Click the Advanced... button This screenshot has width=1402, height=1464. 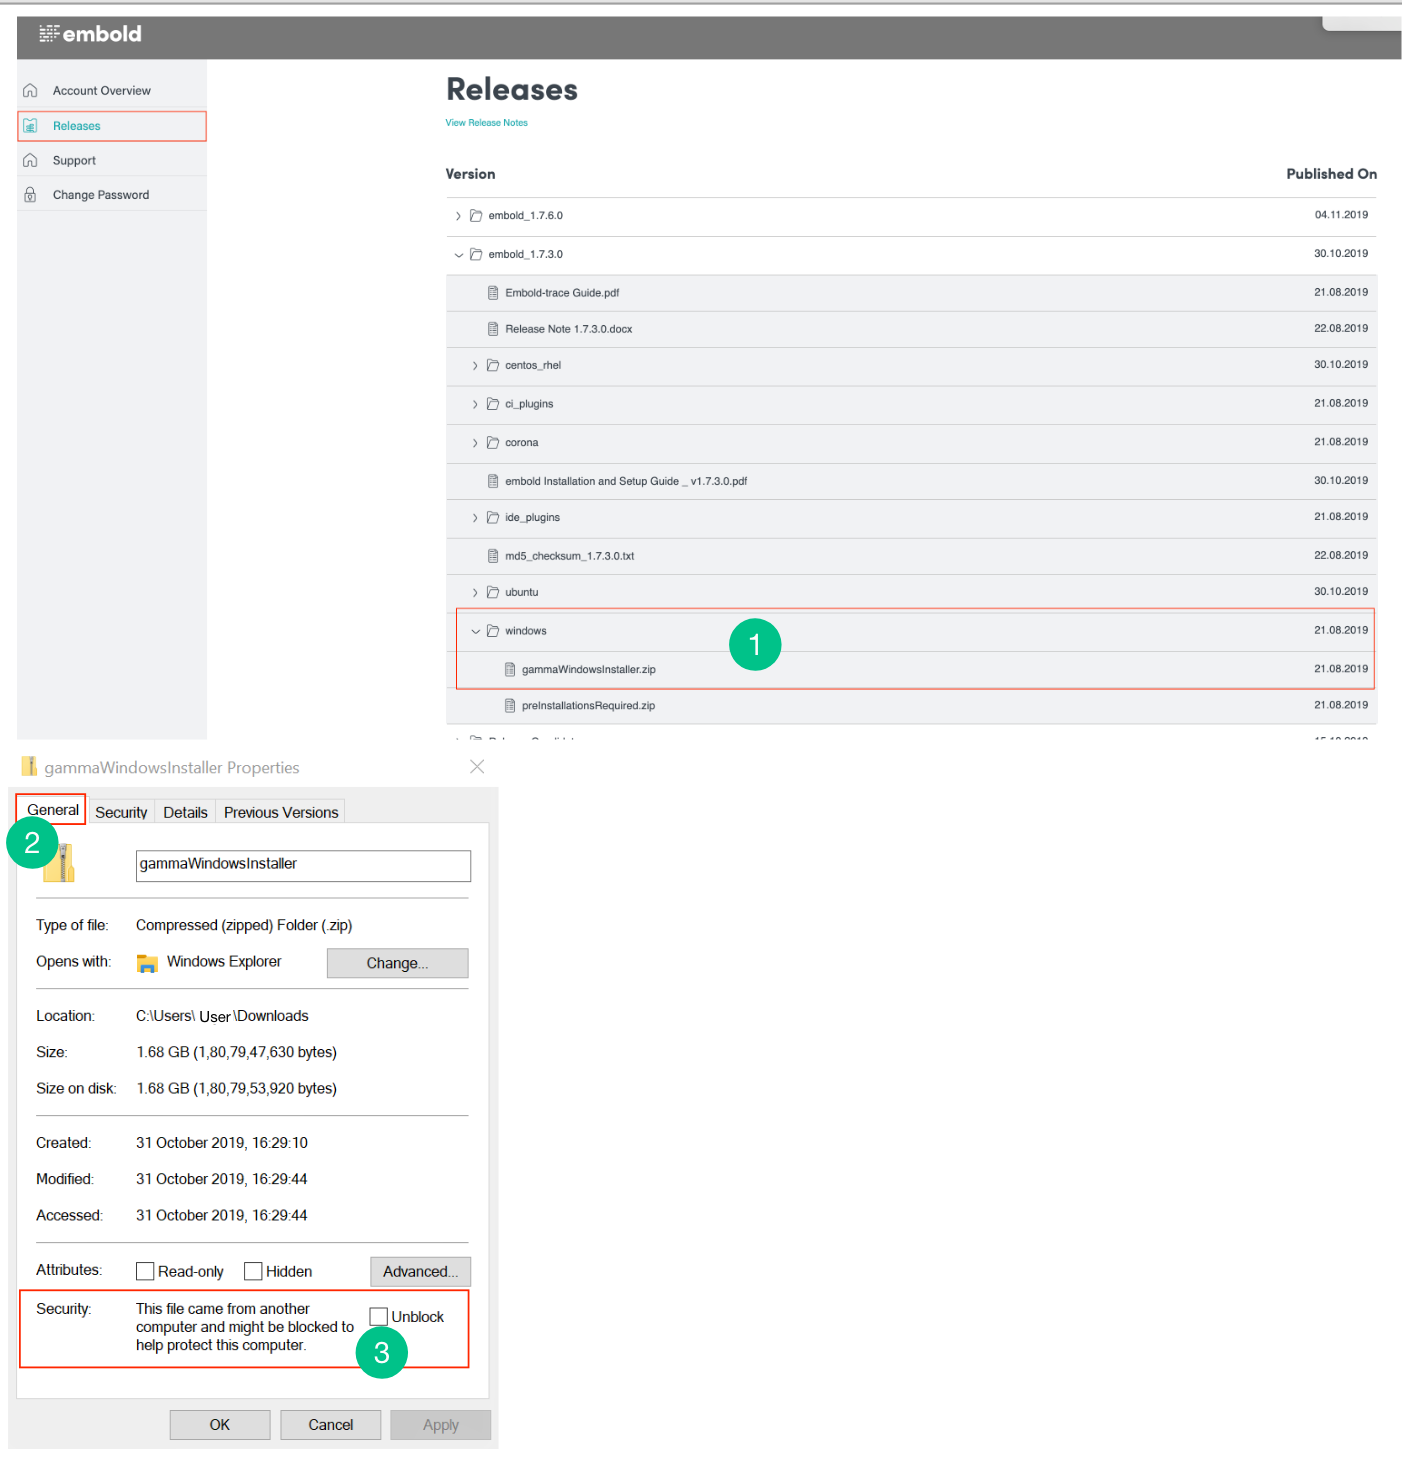click(x=420, y=1272)
